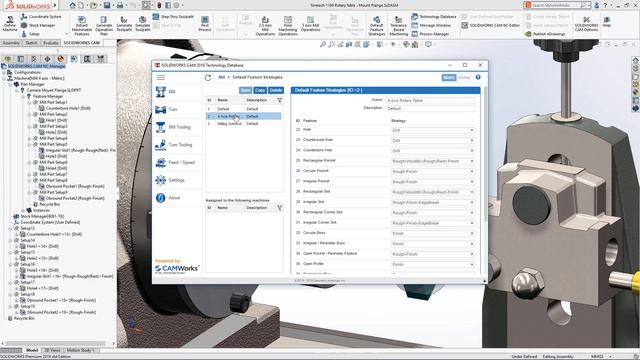Click Delete button in Technology Database
Image resolution: width=640 pixels, height=360 pixels.
point(276,90)
